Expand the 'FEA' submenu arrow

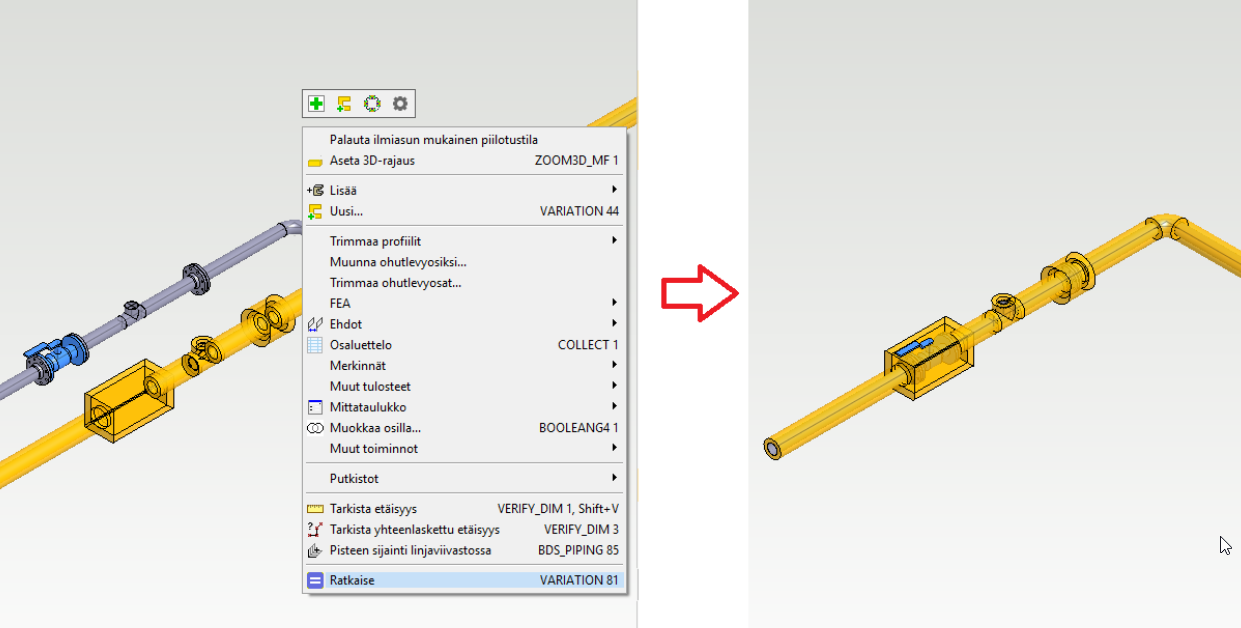coord(615,303)
